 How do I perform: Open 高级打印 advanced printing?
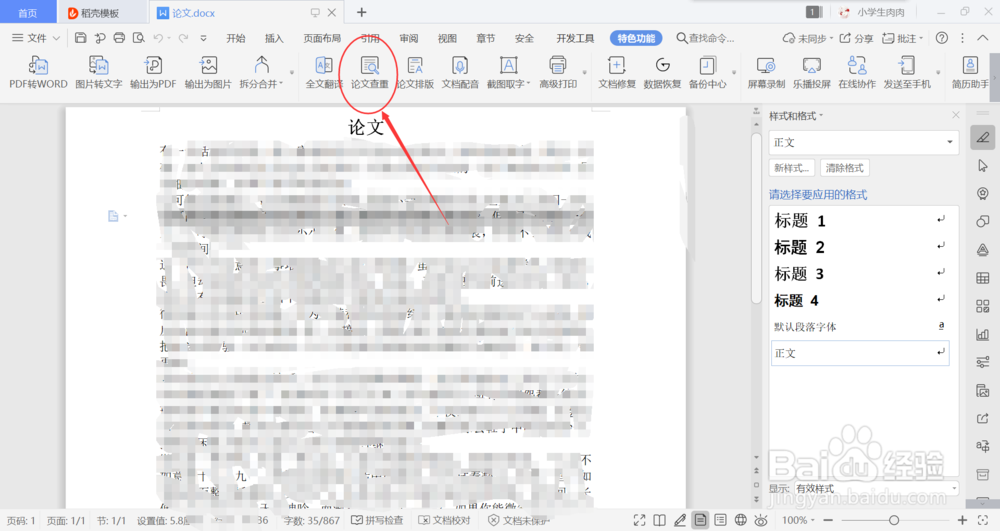click(x=558, y=73)
